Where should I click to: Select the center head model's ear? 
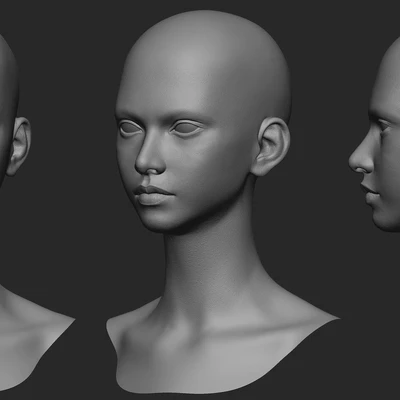271,146
